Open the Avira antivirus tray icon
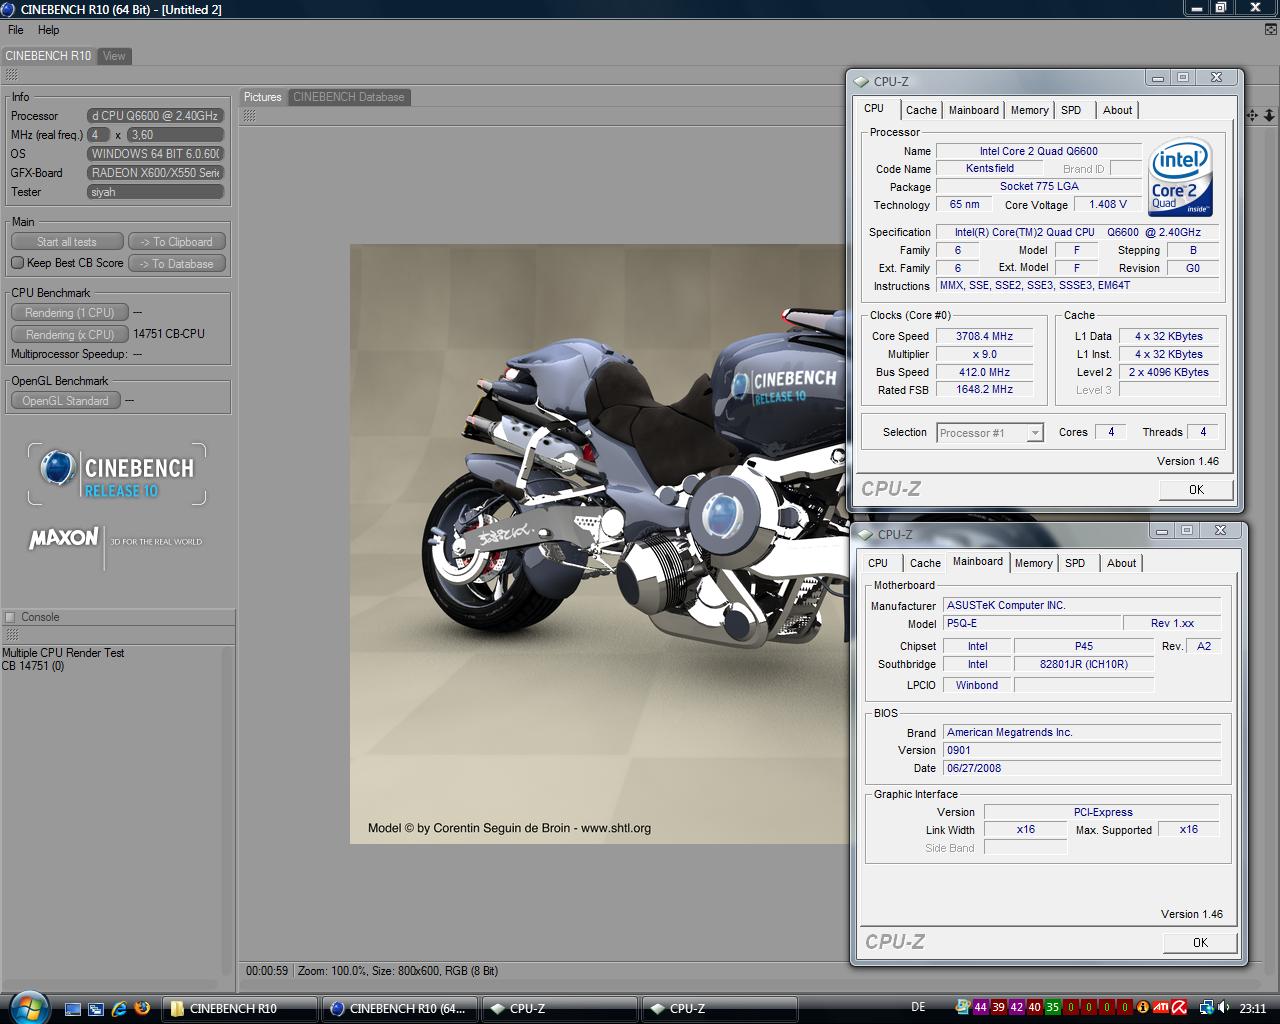The height and width of the screenshot is (1024, 1280). (x=1179, y=1007)
